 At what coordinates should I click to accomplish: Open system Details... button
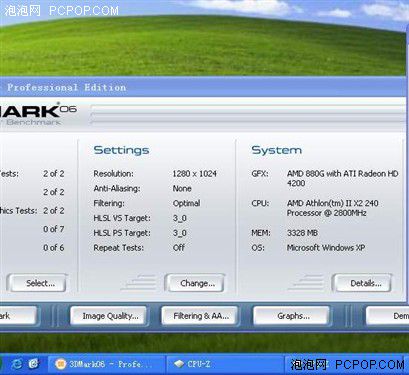click(x=363, y=283)
